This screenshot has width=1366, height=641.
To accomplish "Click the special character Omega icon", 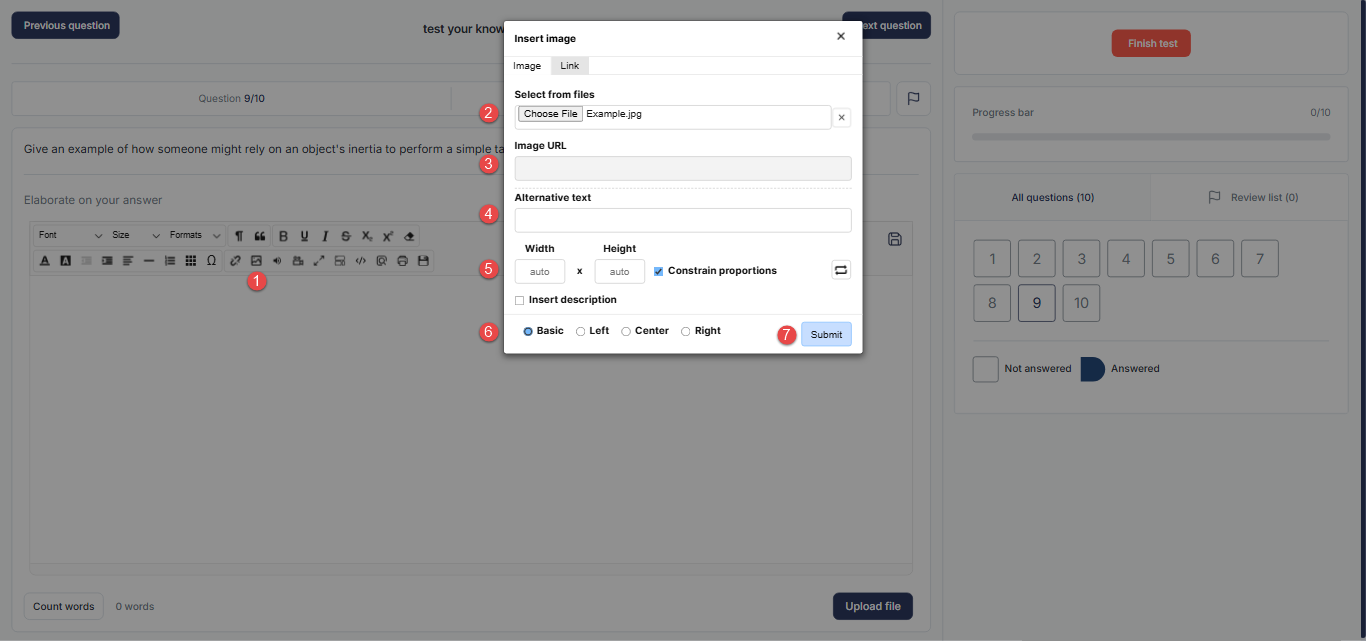I will point(211,261).
